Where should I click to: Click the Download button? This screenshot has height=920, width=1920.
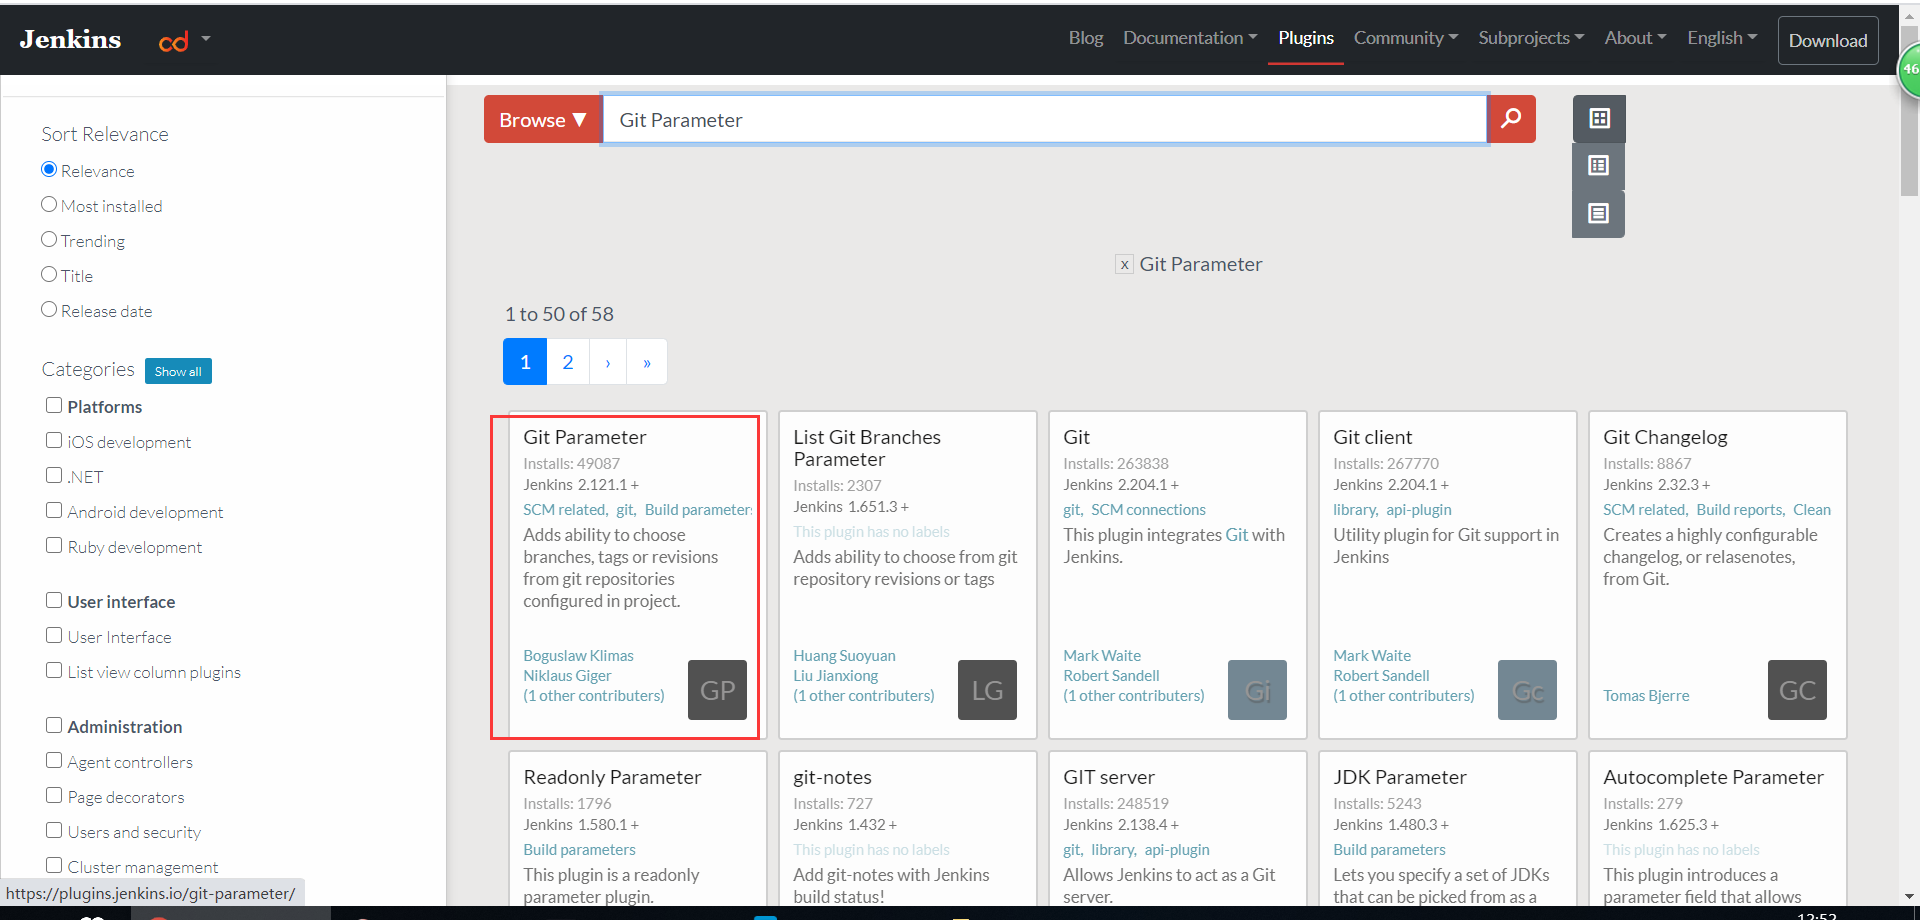tap(1828, 41)
